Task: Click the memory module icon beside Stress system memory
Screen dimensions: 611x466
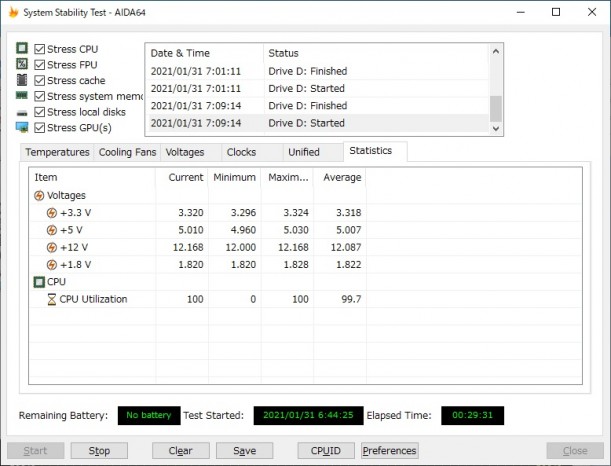Action: [x=22, y=96]
